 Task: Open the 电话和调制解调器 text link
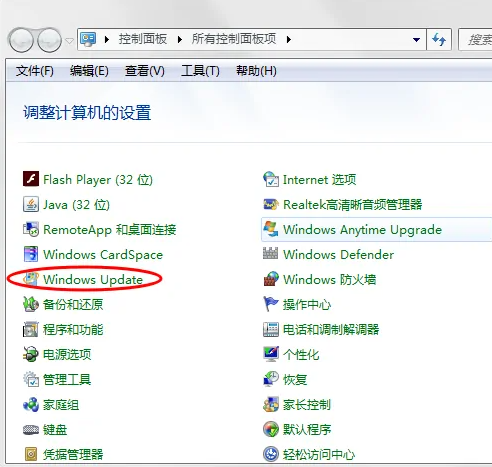point(331,330)
